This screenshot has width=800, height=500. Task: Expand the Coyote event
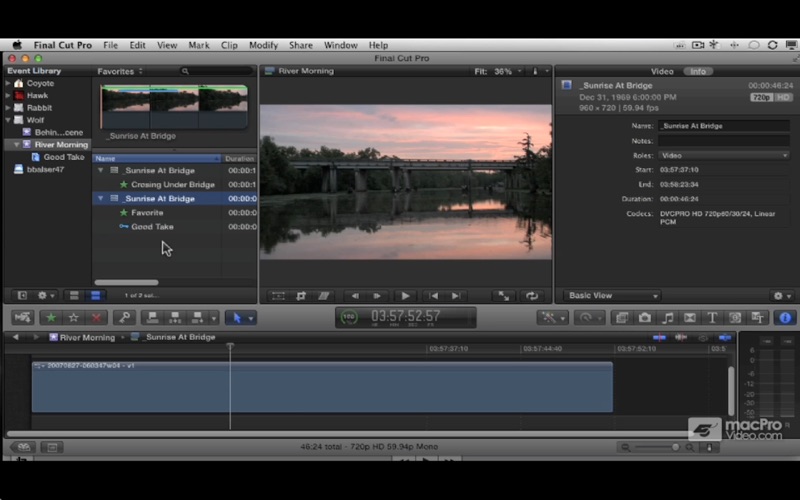point(8,83)
